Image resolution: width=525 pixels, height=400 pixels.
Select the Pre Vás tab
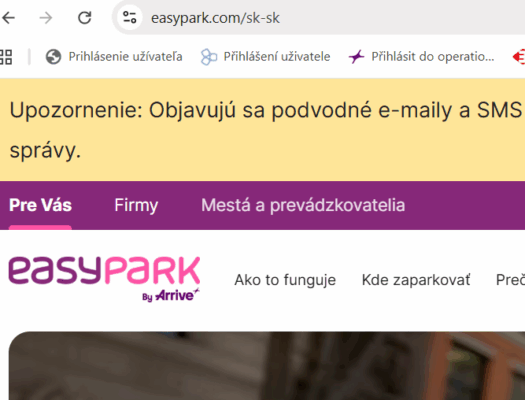coord(40,205)
